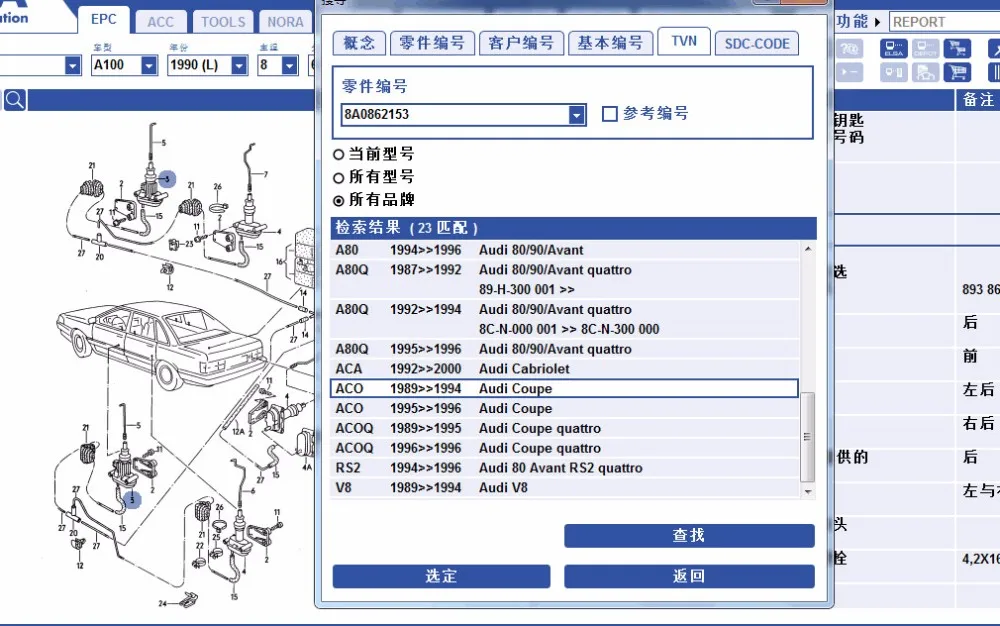
Task: Click the 查找 search button
Action: (689, 535)
